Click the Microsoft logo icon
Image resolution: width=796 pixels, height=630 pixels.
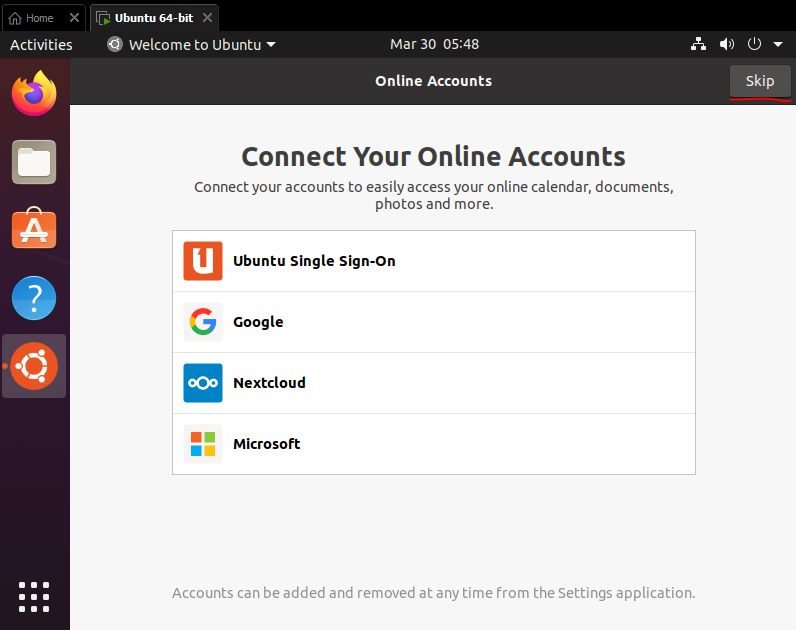(203, 444)
